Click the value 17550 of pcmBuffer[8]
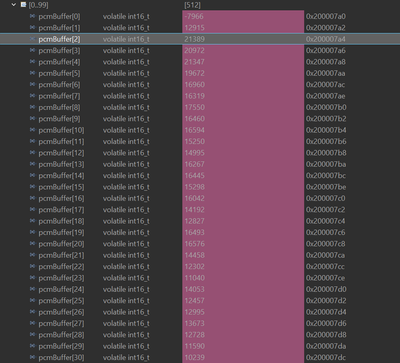The width and height of the screenshot is (400, 363). point(195,107)
